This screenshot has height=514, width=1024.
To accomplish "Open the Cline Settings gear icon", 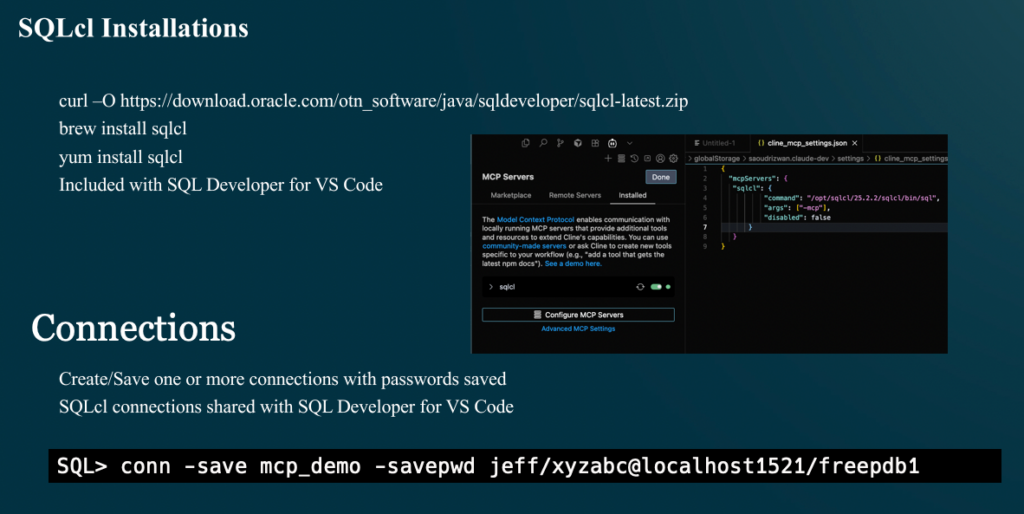I will coord(673,158).
